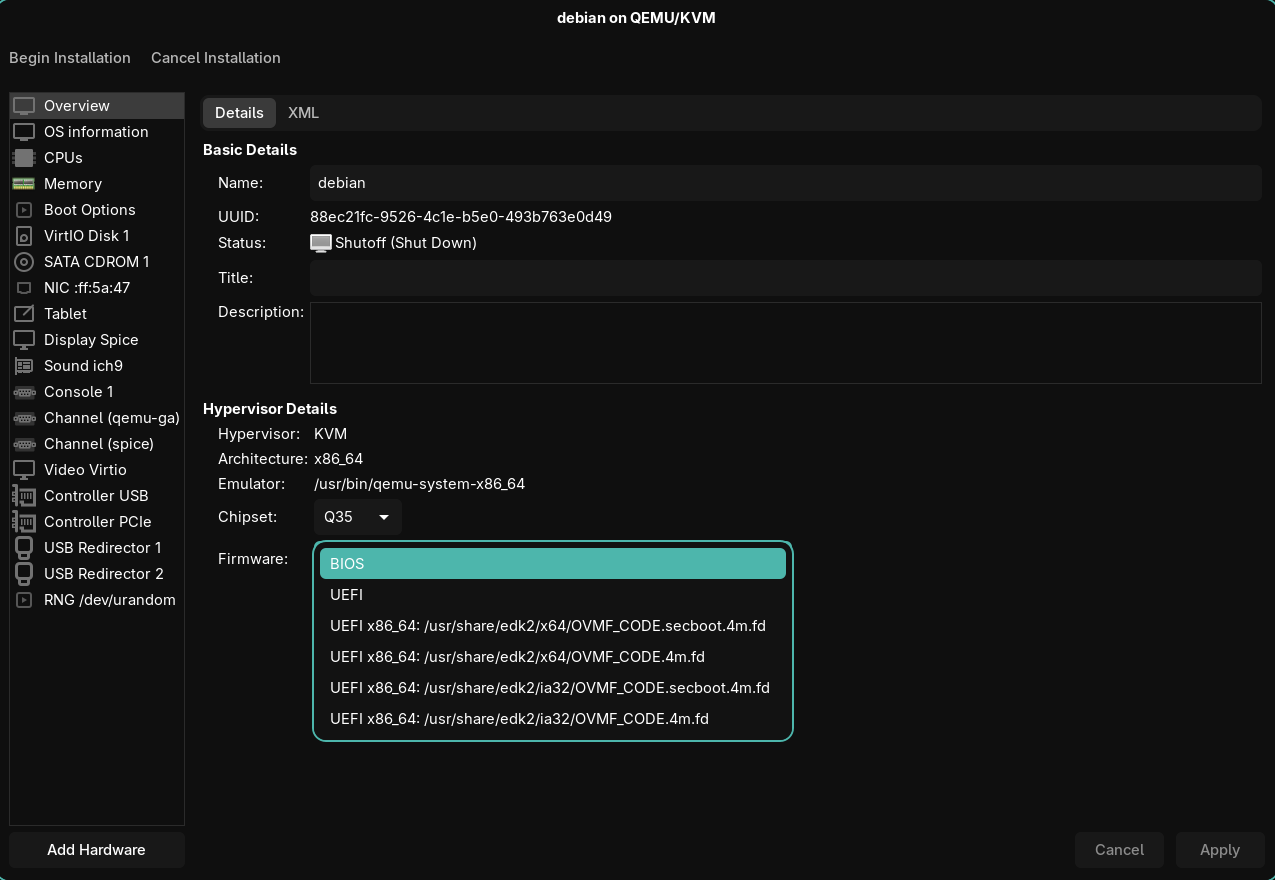
Task: Click the USB Redirector 1 icon
Action: click(x=24, y=548)
